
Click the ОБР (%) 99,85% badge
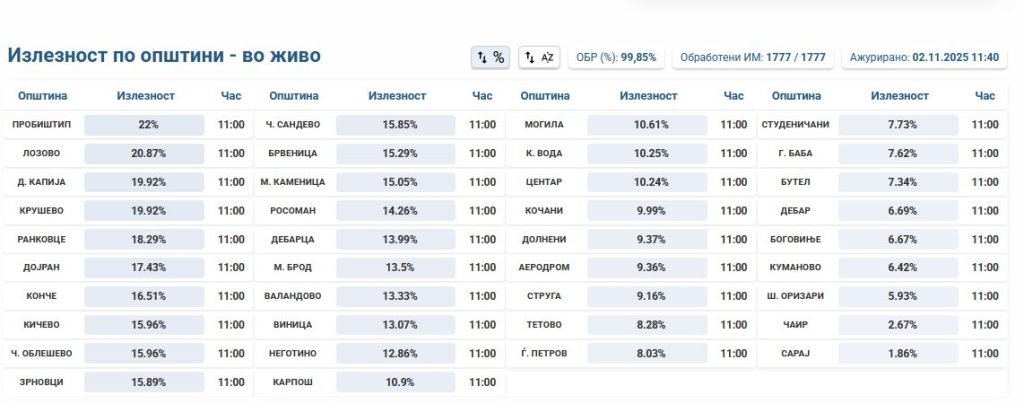point(617,57)
